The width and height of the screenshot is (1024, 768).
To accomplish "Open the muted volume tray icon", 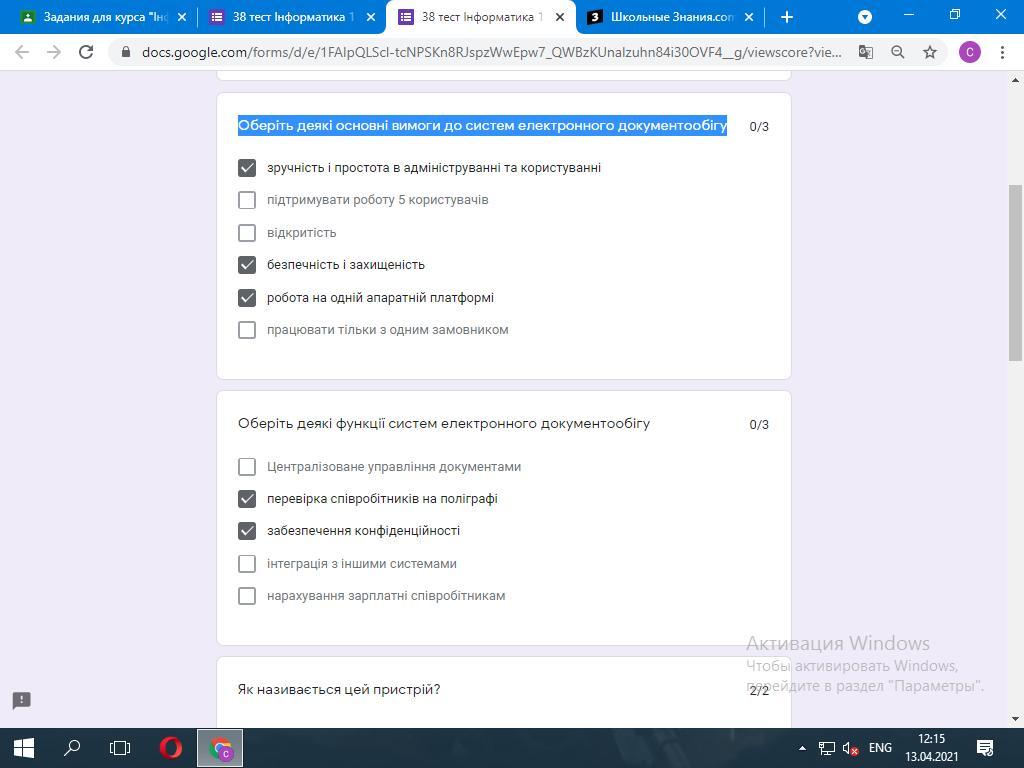I will click(x=850, y=748).
